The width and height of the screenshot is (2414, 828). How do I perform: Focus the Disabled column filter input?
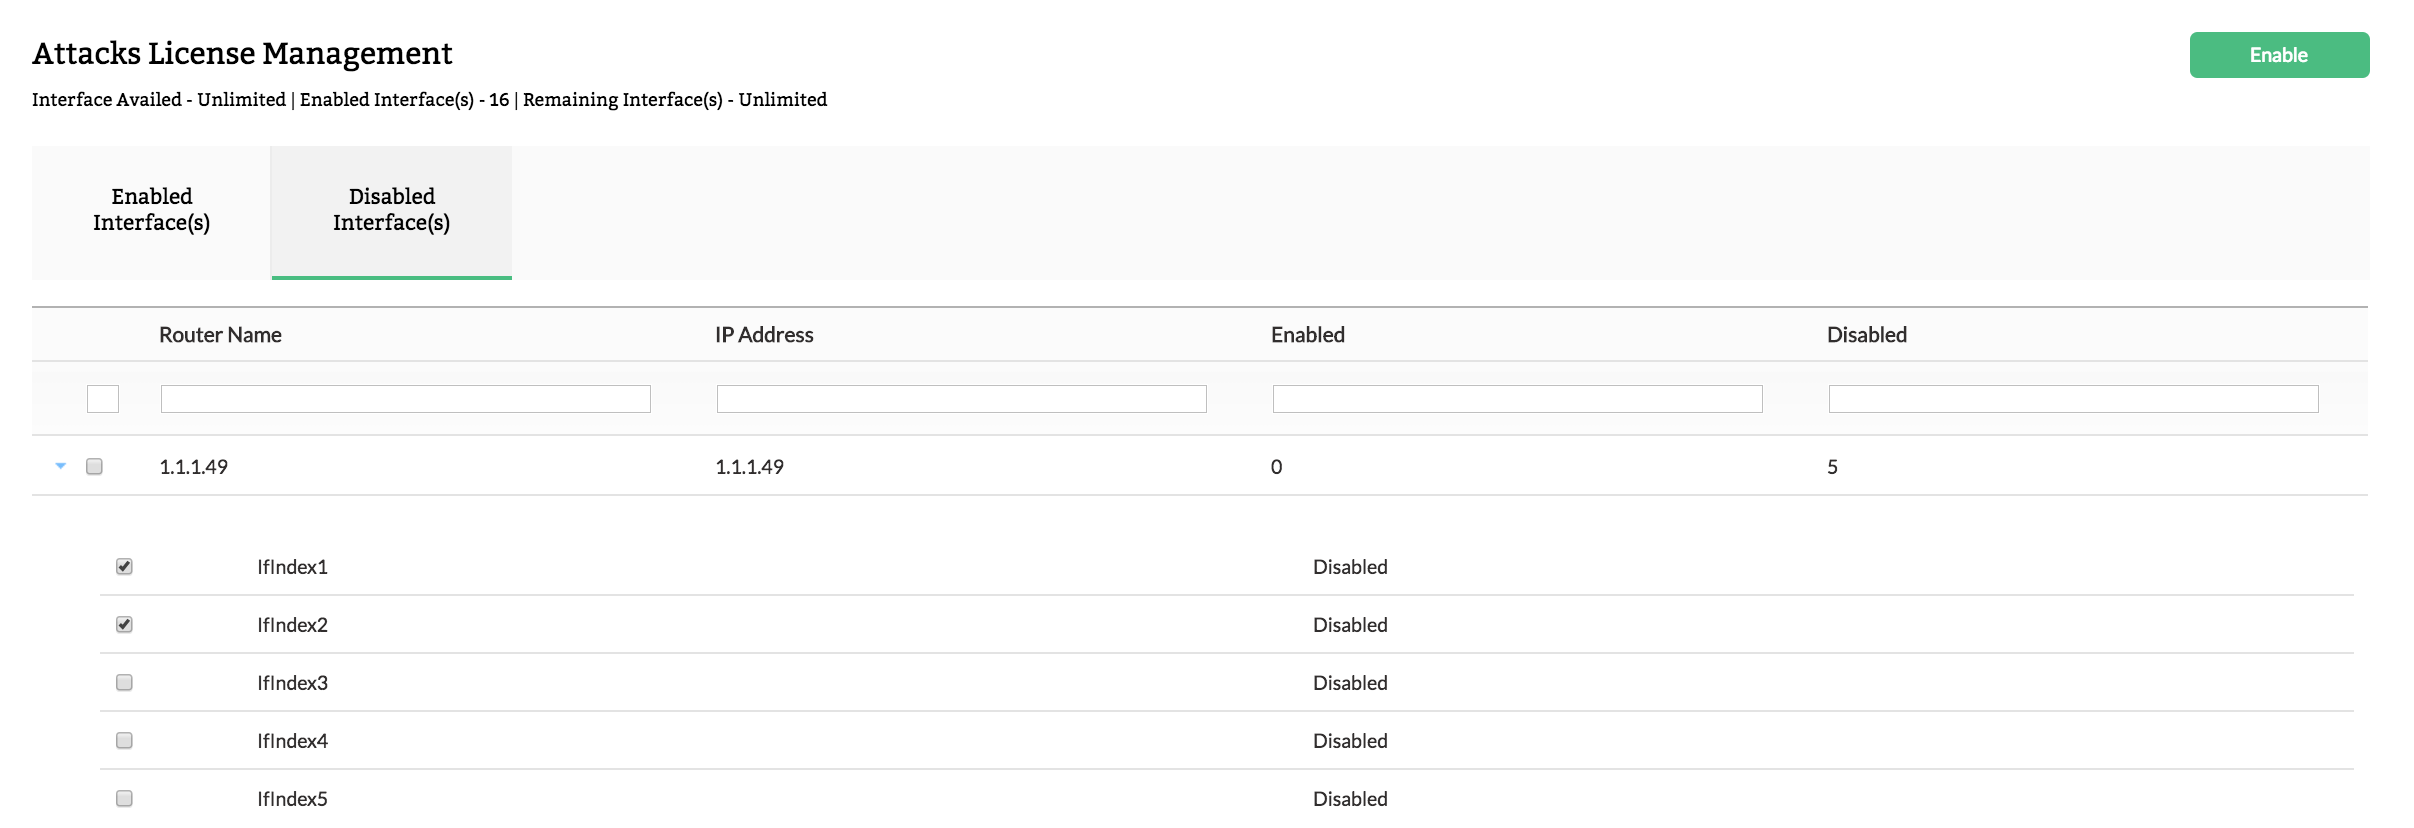click(x=2073, y=399)
